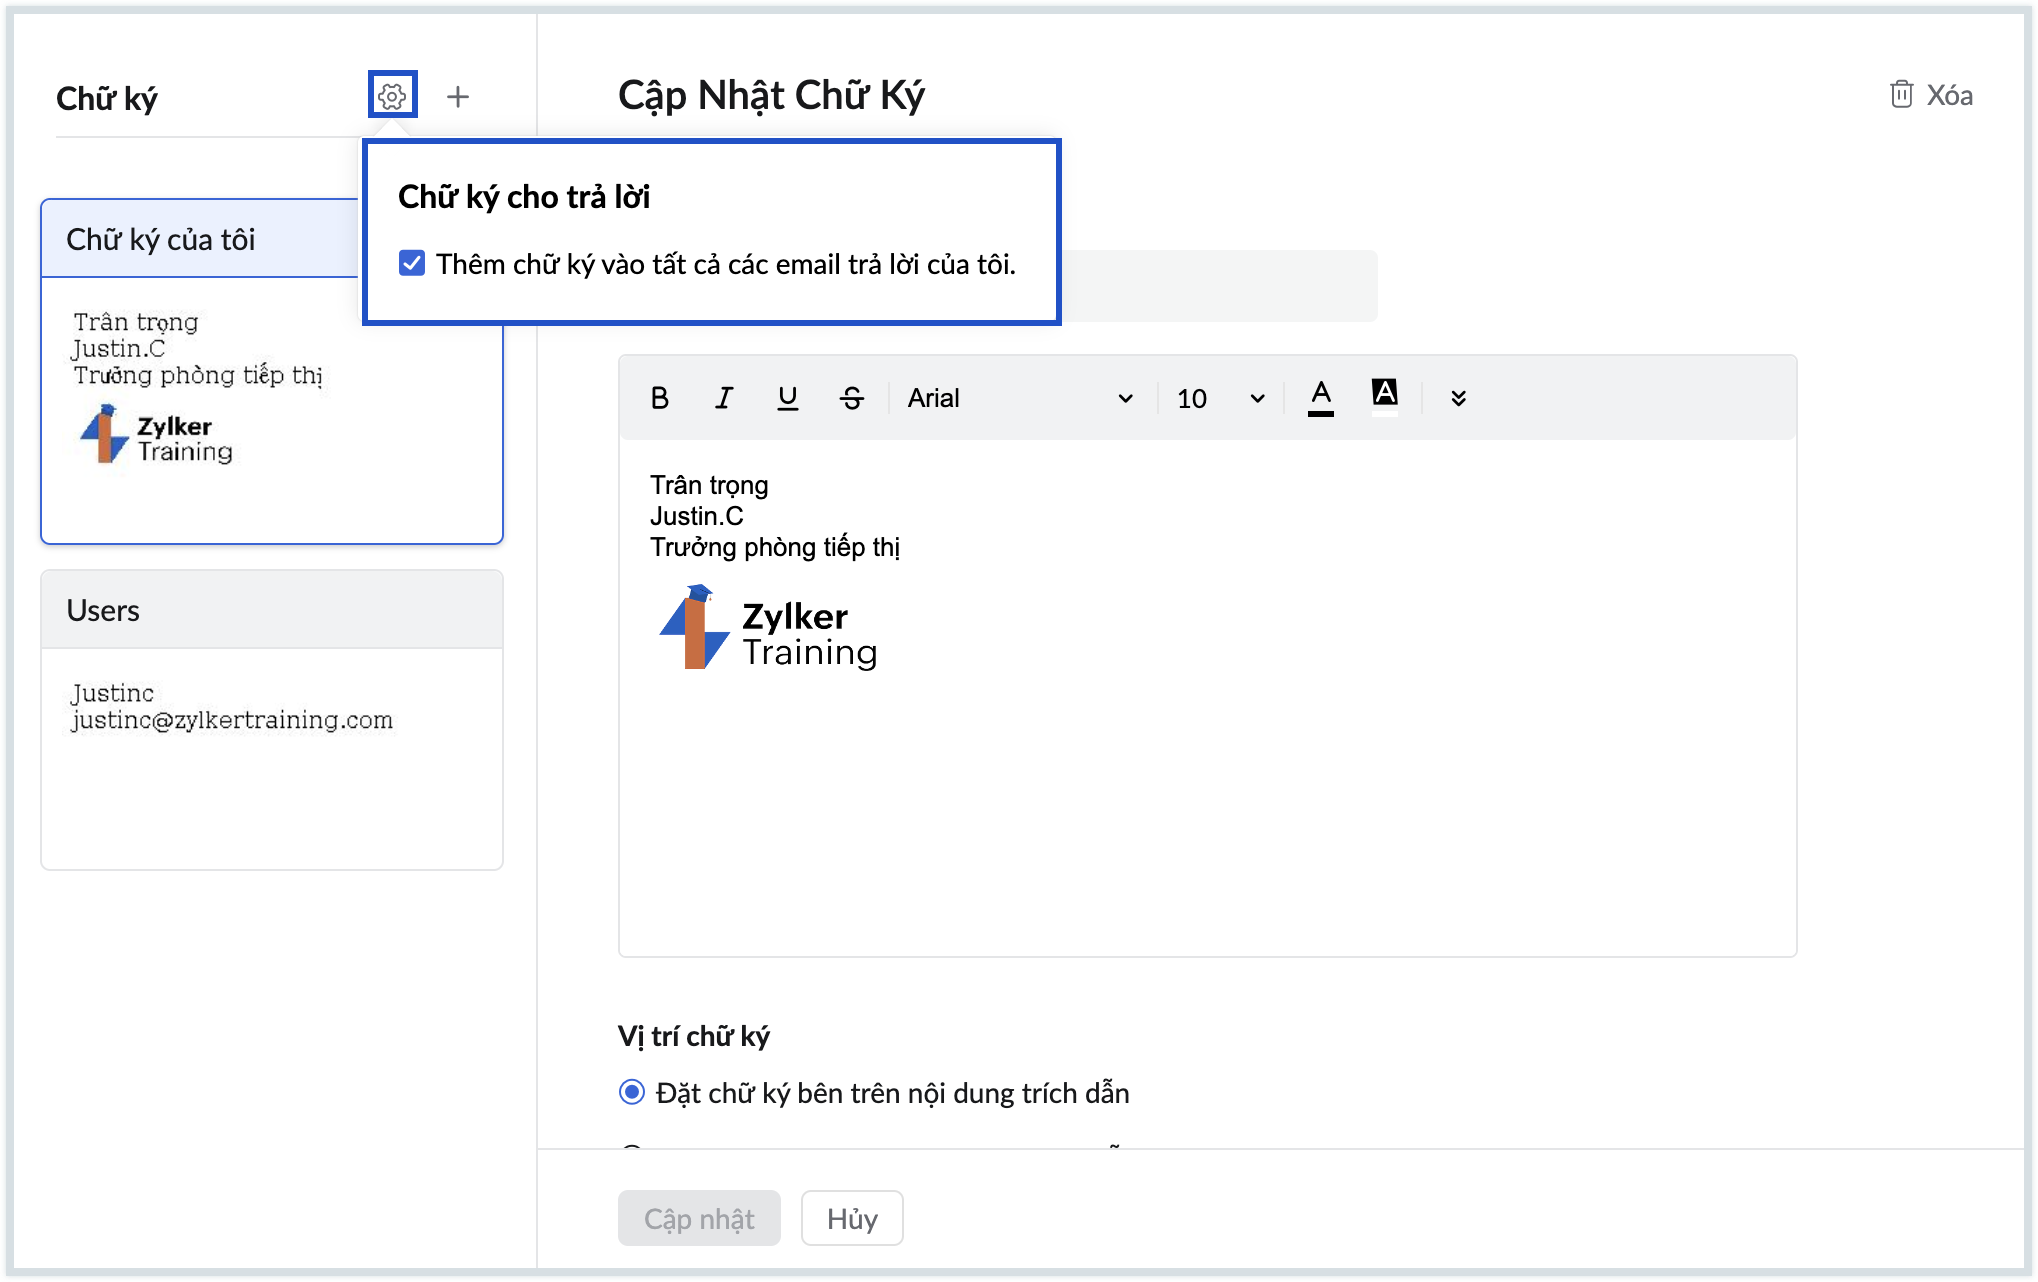Click the Zylker Training logo in the editor

point(768,628)
